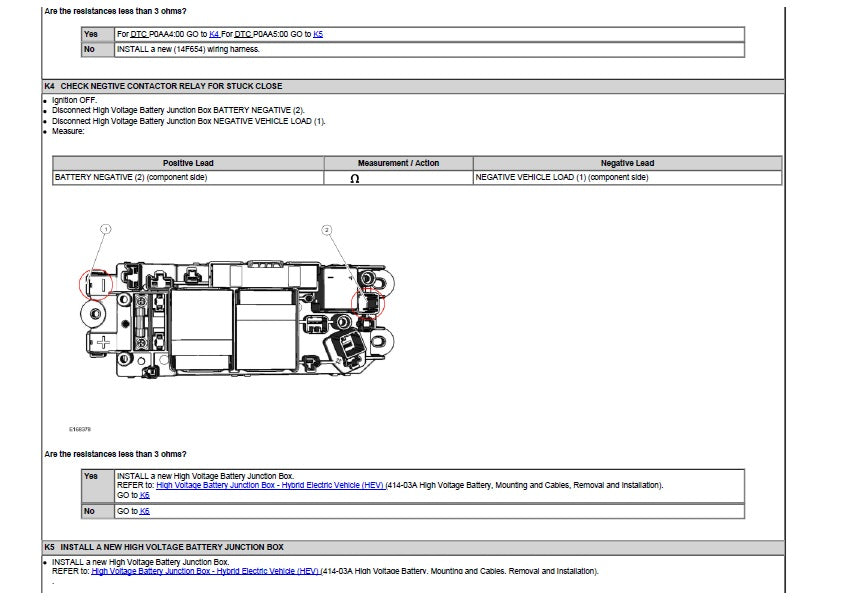Select the text 'INSTALL a new (14F654) wiring harness.'
The width and height of the screenshot is (850, 600).
coord(188,49)
